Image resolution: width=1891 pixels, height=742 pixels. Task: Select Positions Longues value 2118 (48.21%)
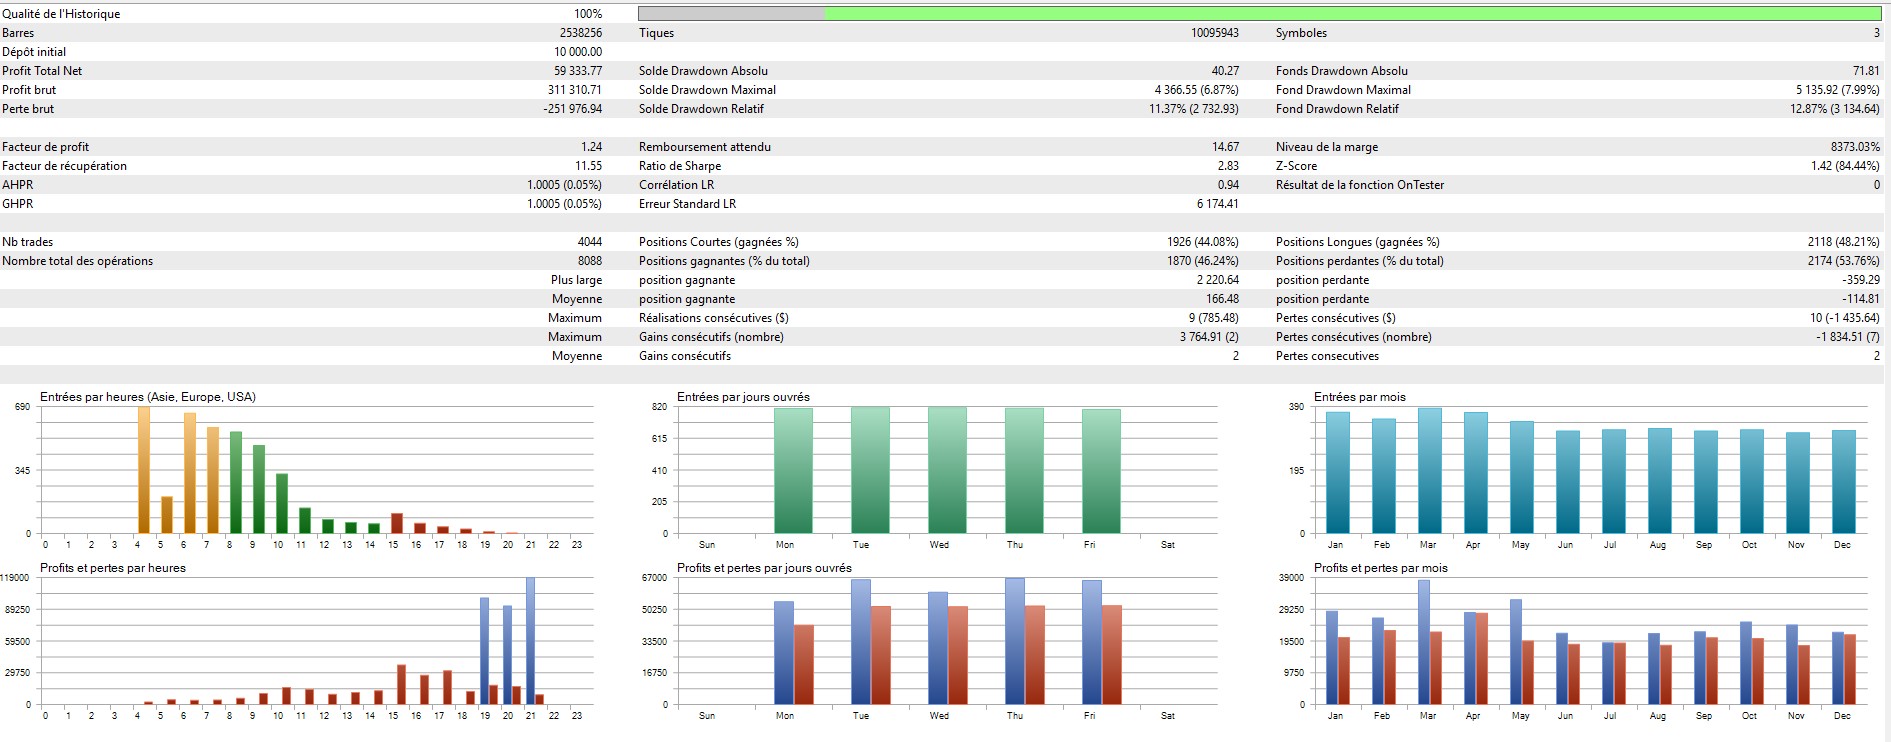tap(1844, 242)
